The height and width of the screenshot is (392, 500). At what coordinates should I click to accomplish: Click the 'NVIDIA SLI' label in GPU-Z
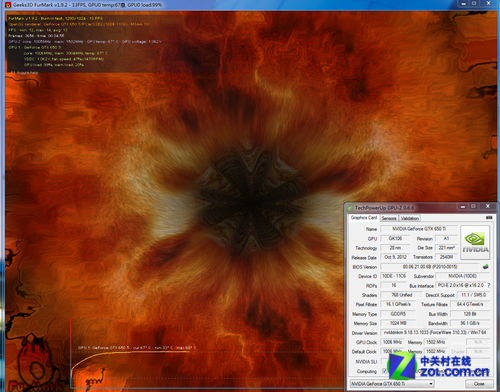click(x=366, y=362)
